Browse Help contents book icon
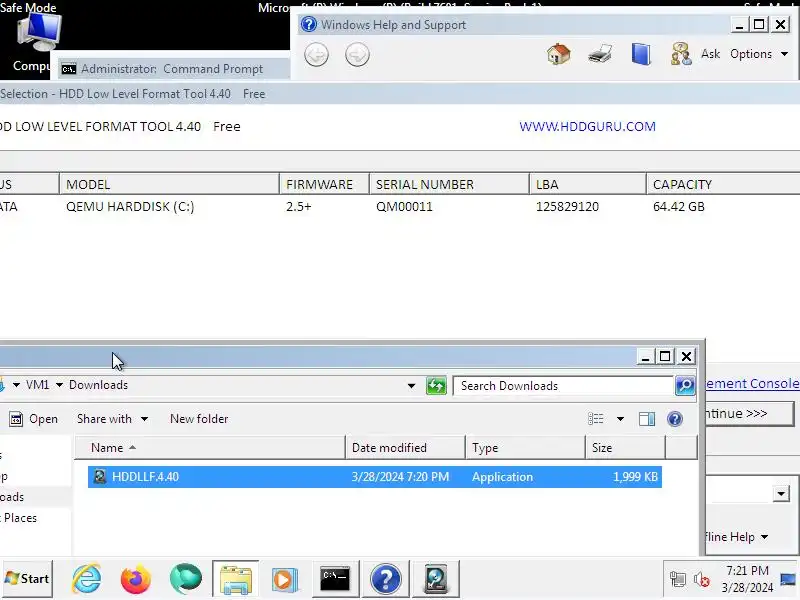This screenshot has height=600, width=800. coord(641,54)
